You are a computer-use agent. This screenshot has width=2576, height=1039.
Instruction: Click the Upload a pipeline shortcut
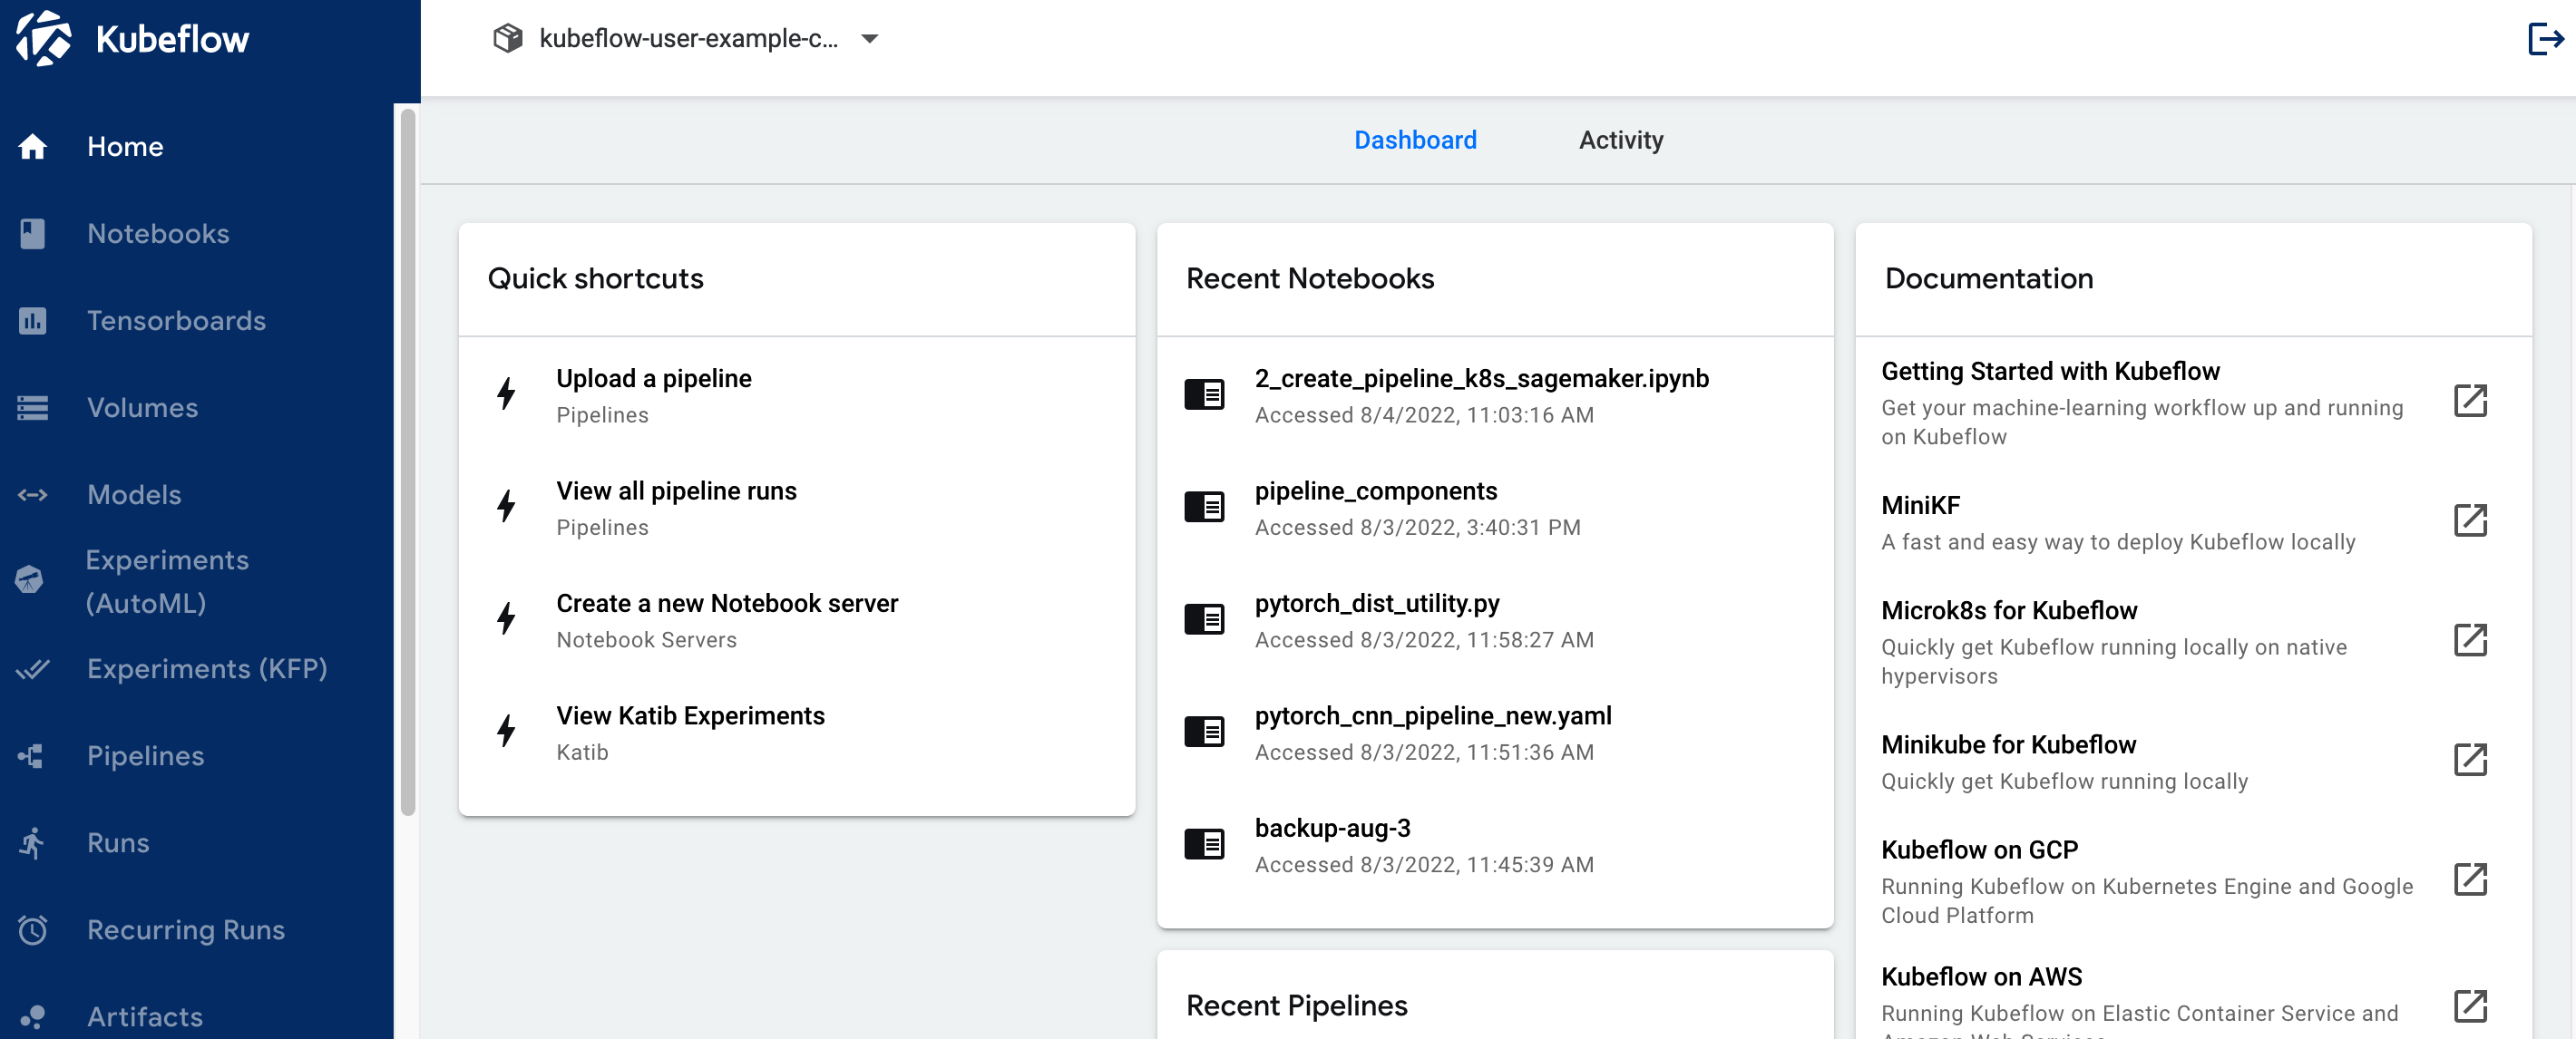point(796,395)
